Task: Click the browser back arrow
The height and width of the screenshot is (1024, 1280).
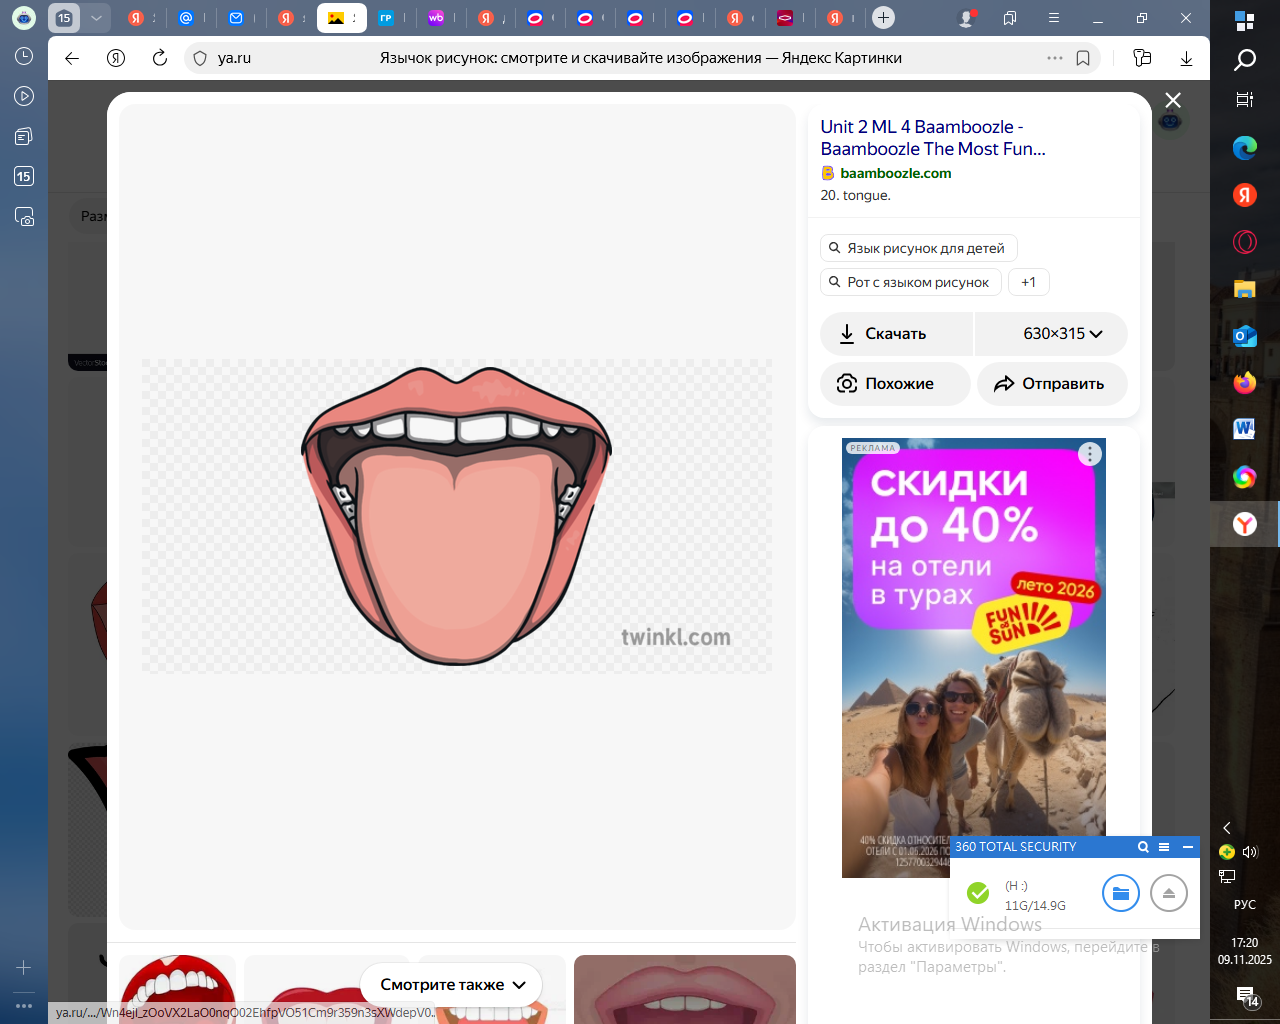Action: [x=72, y=58]
